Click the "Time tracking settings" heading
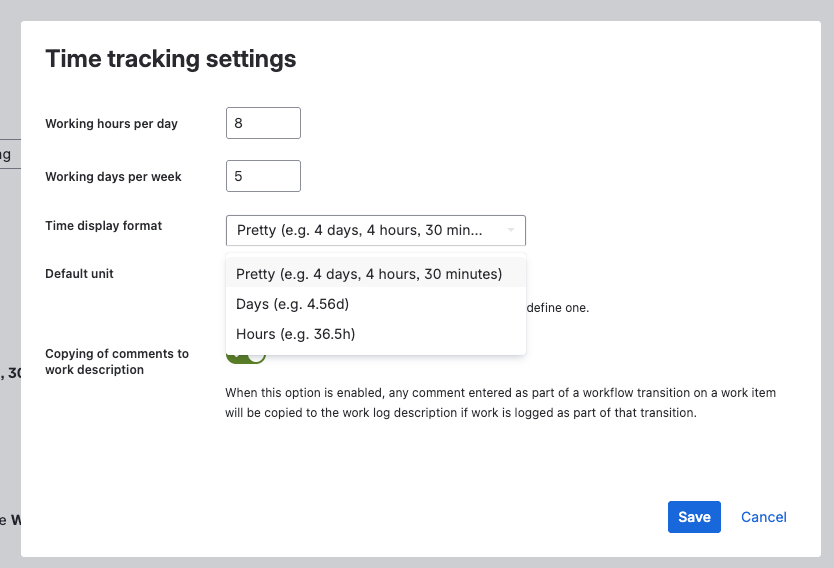 click(x=171, y=59)
